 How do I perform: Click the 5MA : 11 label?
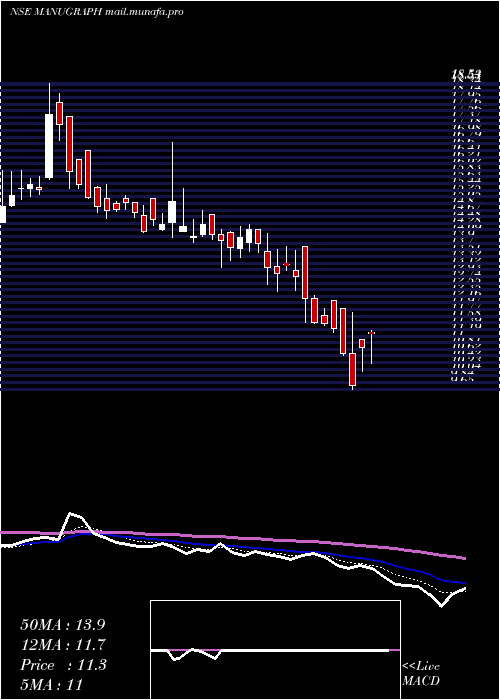tap(52, 685)
